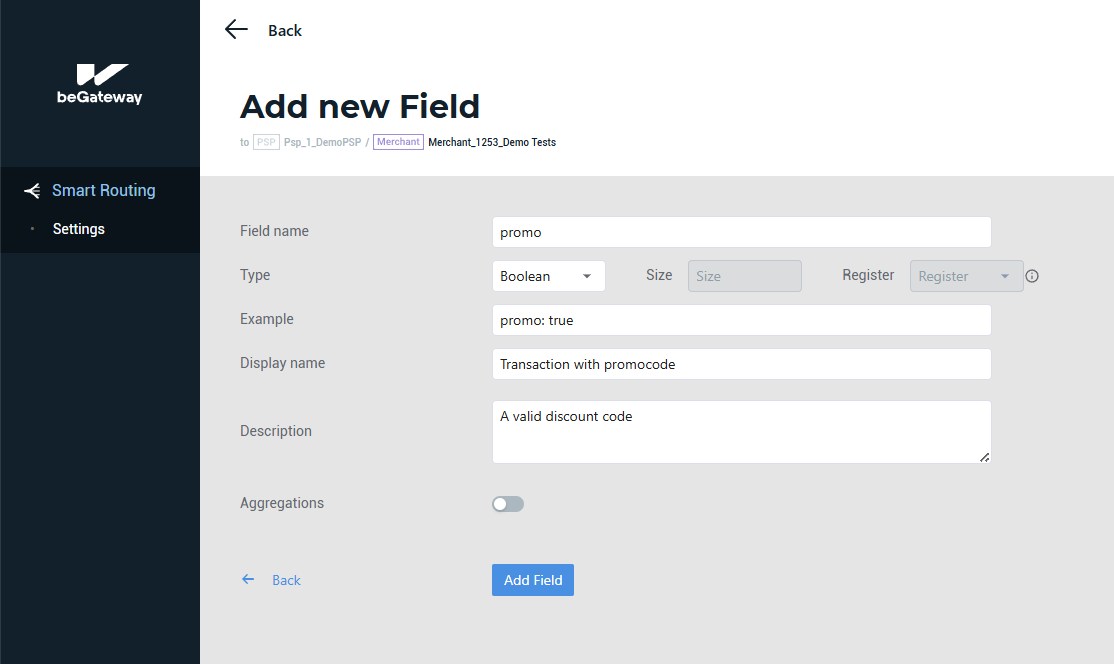Click the Psp_1_DemoPSP breadcrumb link
The width and height of the screenshot is (1114, 664).
point(321,142)
